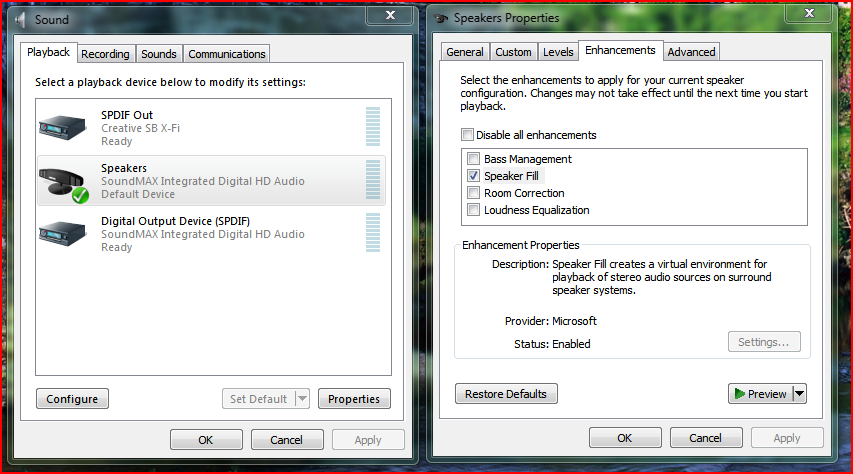The width and height of the screenshot is (853, 474).
Task: Select the SPDIF Out device icon
Action: tap(63, 128)
